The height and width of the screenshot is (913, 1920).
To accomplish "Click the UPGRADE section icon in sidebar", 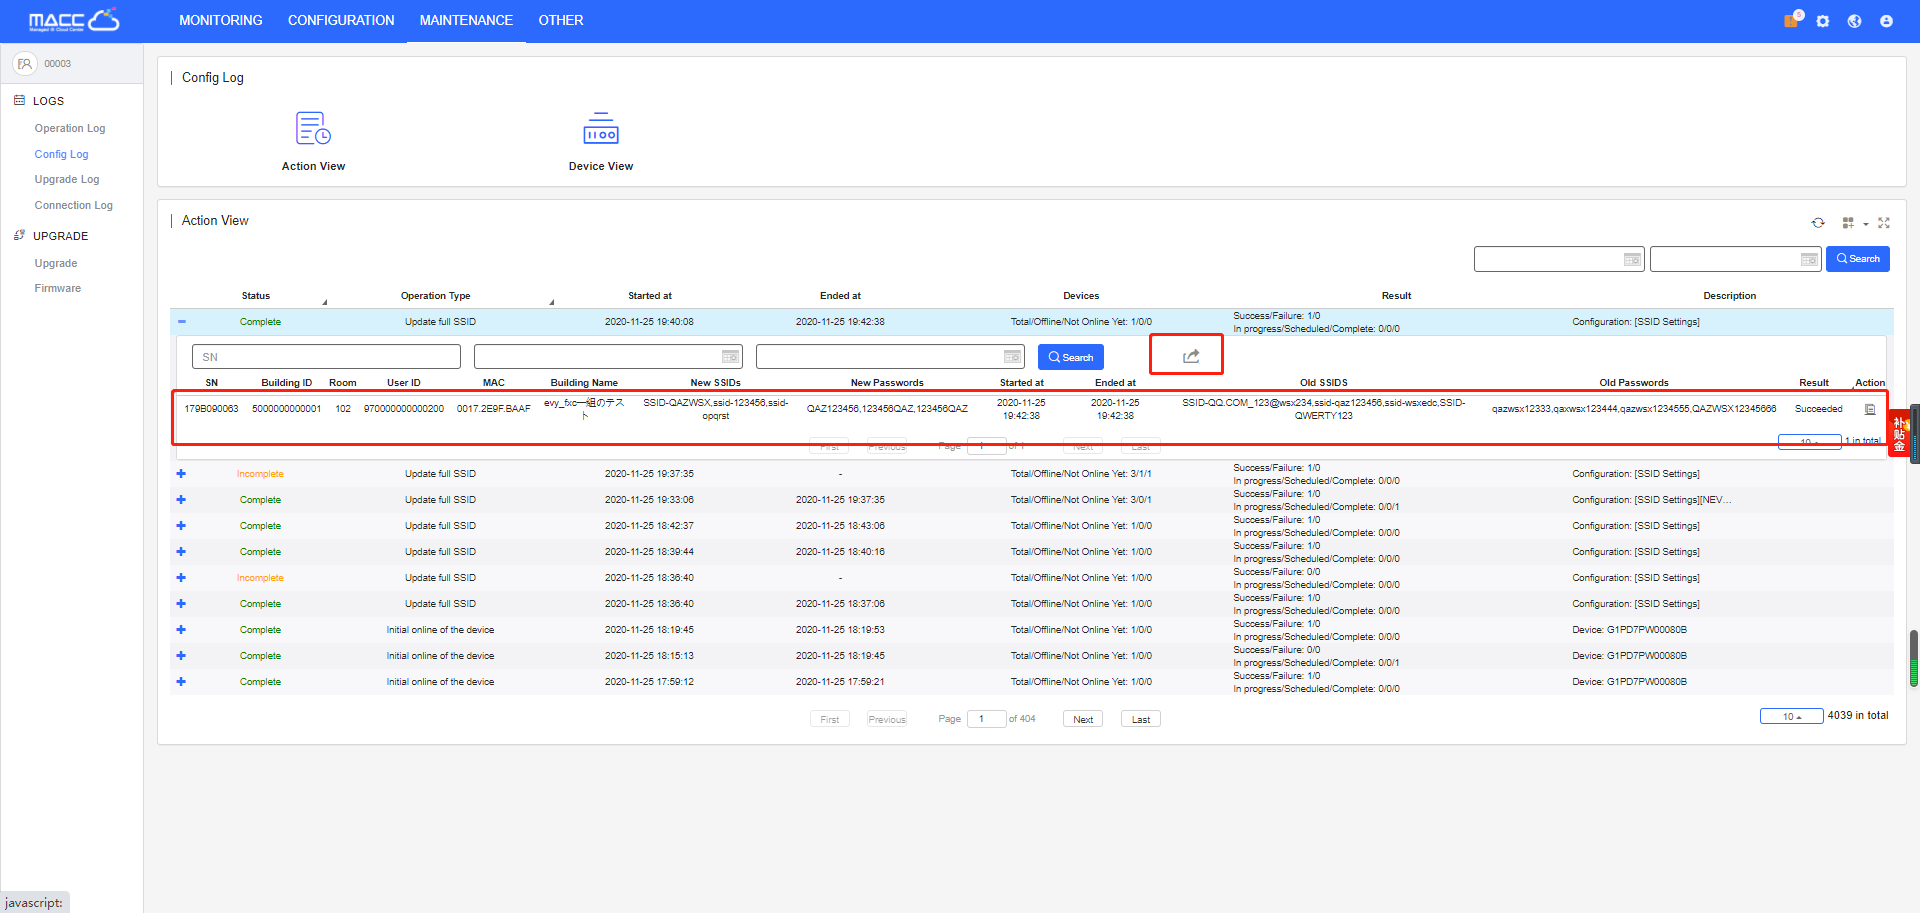I will [19, 235].
